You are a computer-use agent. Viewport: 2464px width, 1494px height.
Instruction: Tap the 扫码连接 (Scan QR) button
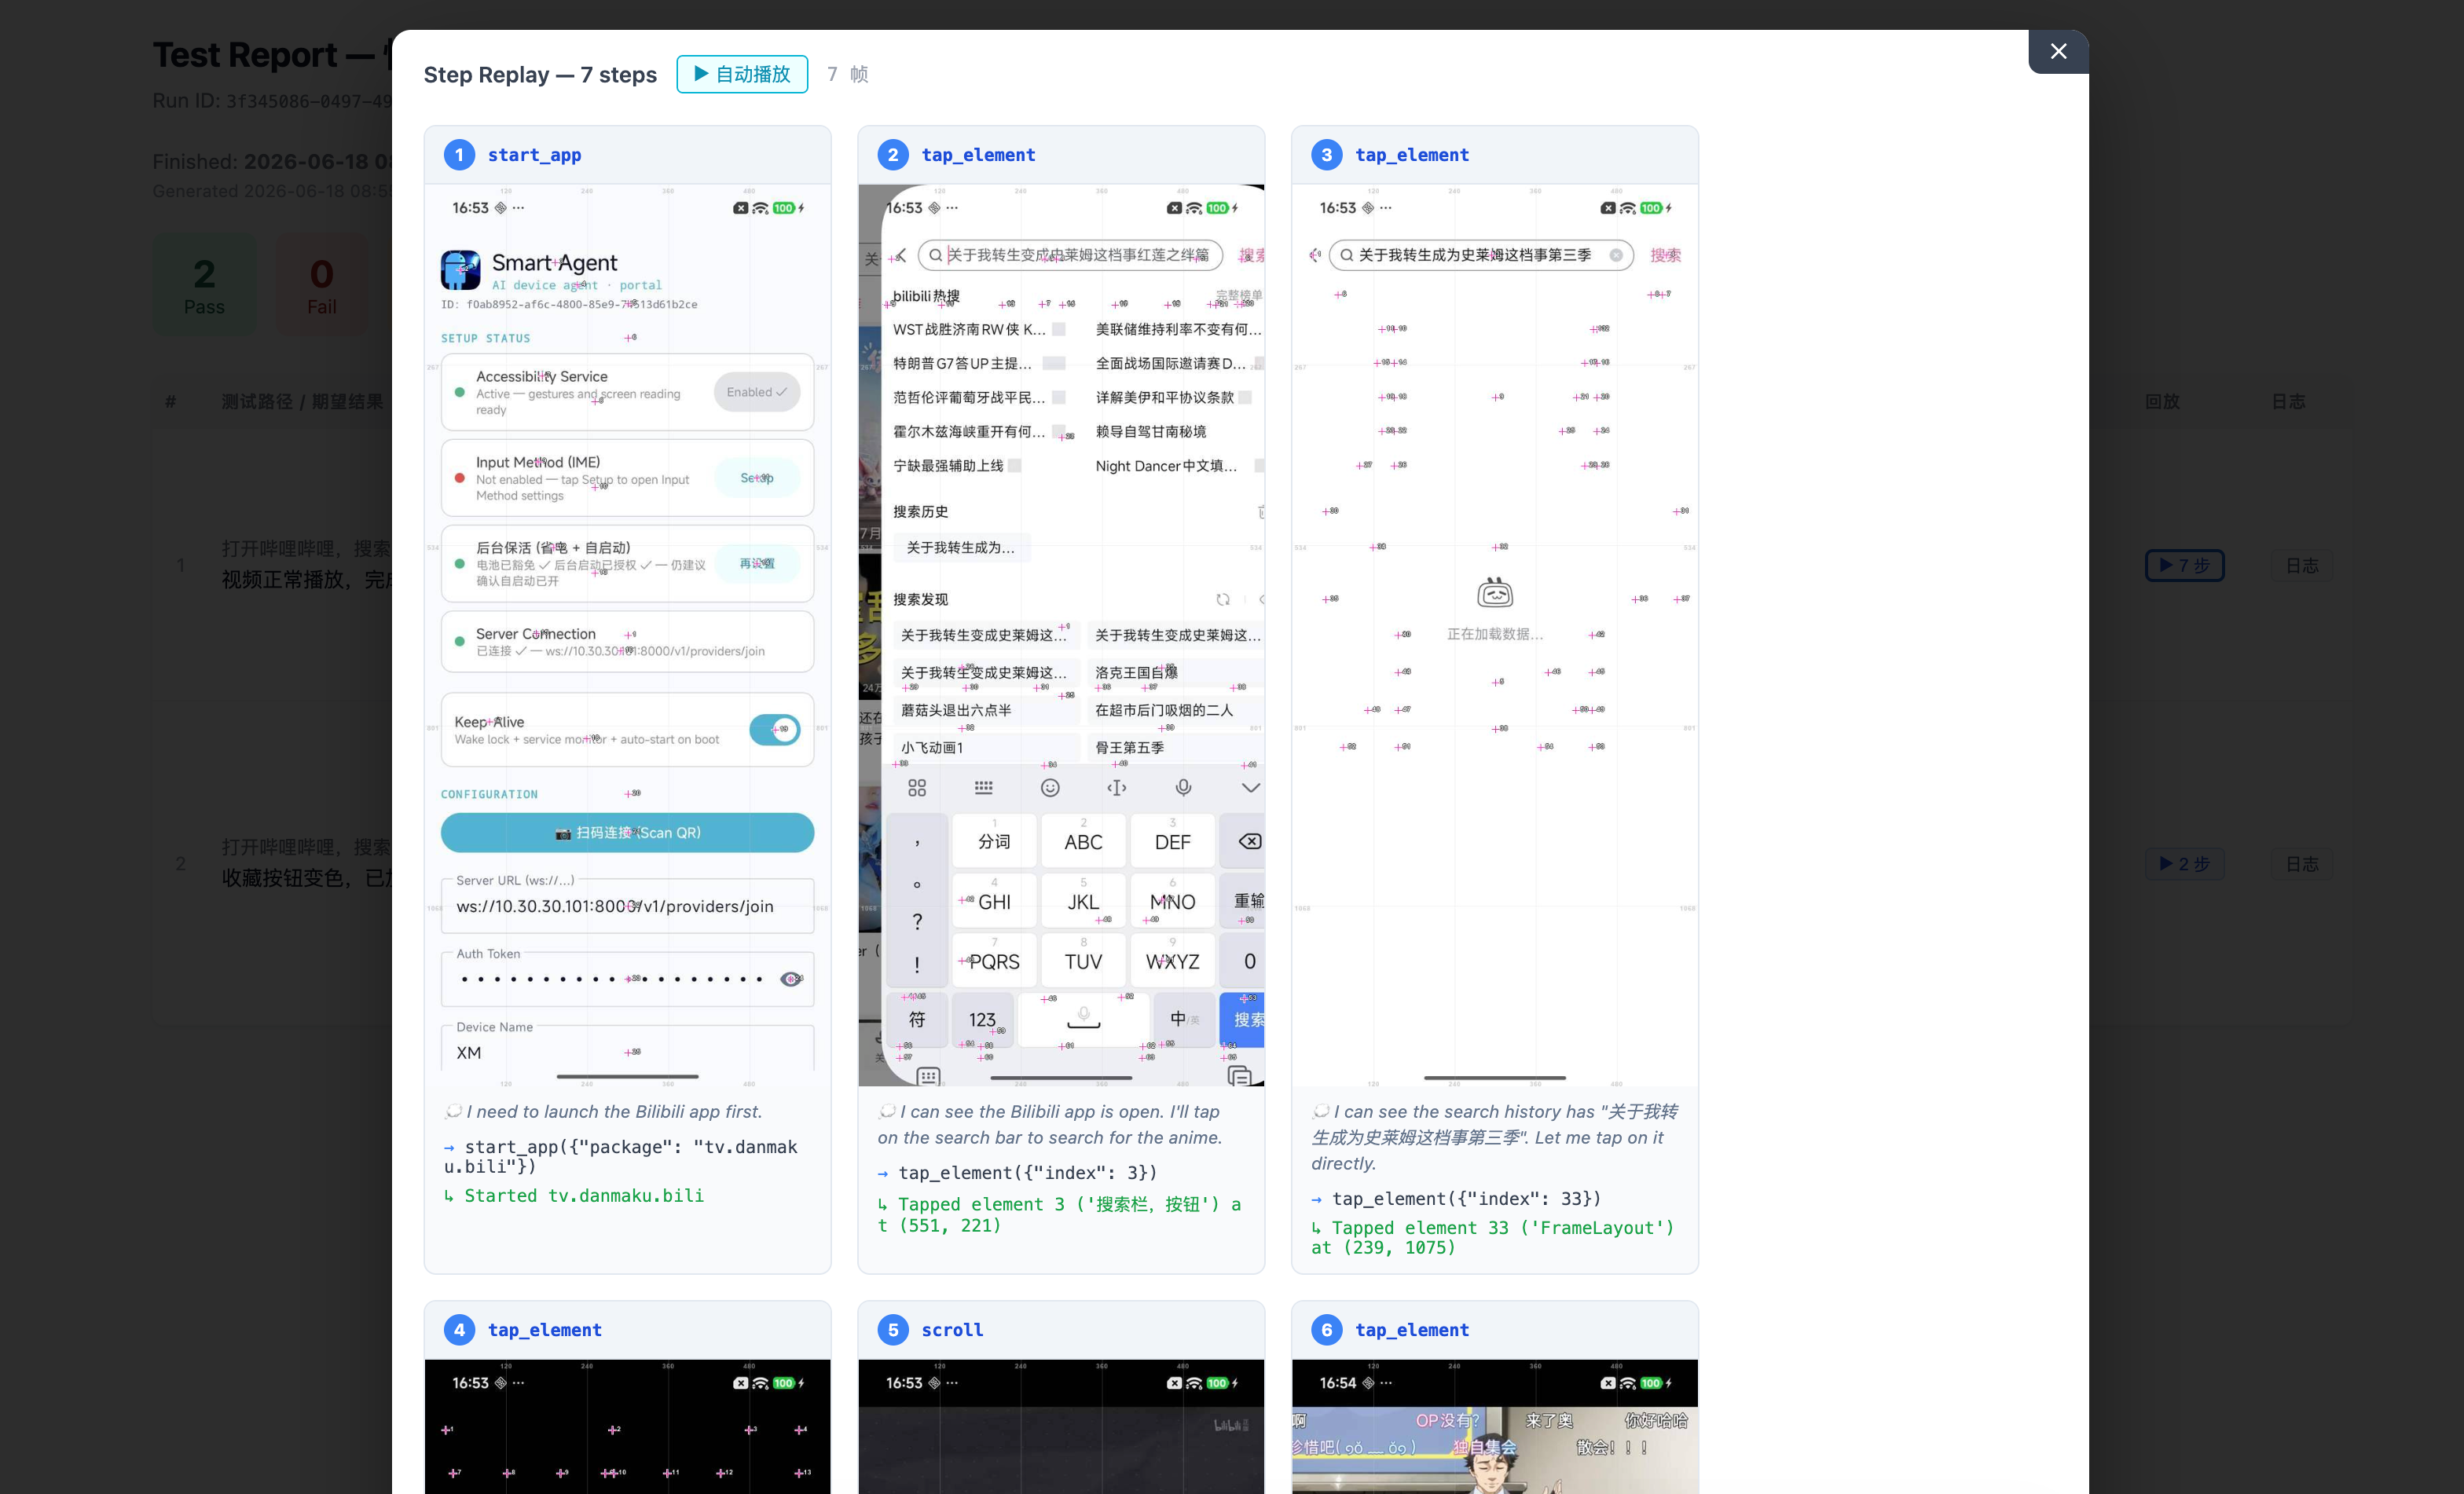point(627,832)
